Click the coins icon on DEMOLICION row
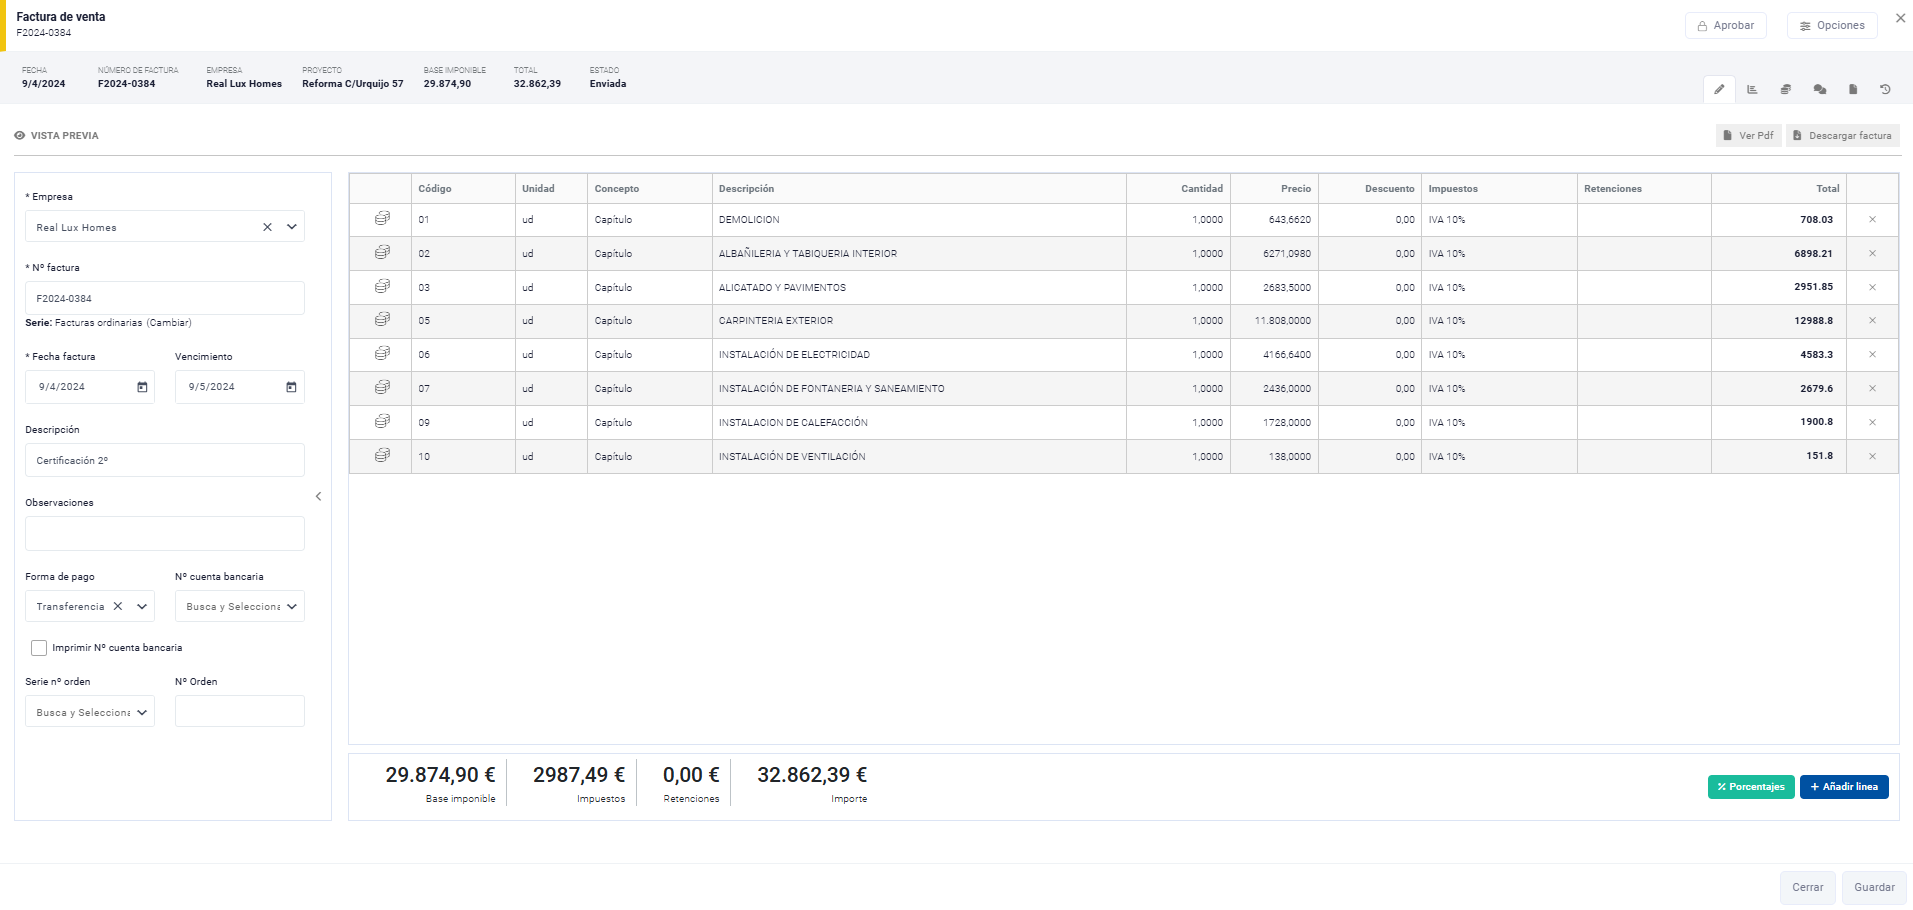Image resolution: width=1913 pixels, height=910 pixels. pyautogui.click(x=381, y=219)
